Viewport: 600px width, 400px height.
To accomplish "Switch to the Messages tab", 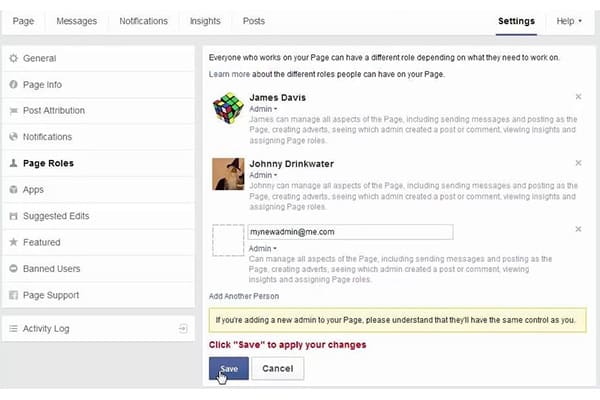I will point(77,21).
